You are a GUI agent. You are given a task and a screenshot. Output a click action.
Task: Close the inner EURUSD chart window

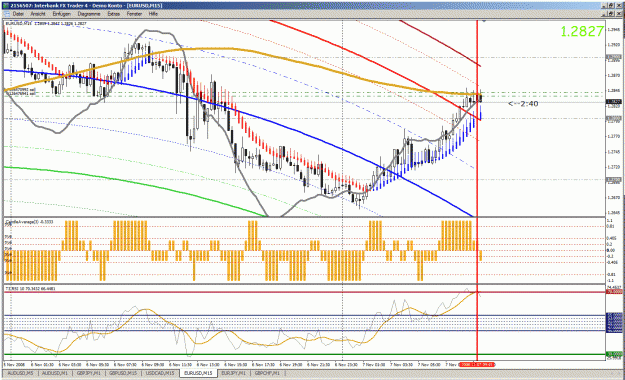tap(620, 14)
